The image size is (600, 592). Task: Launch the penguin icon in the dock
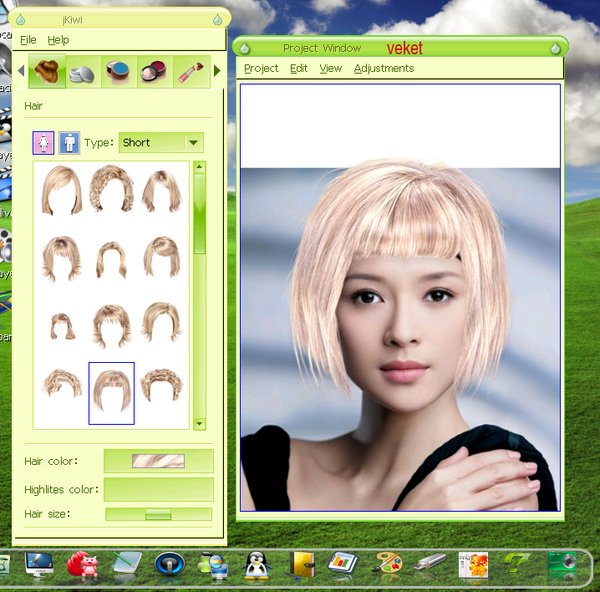point(256,565)
